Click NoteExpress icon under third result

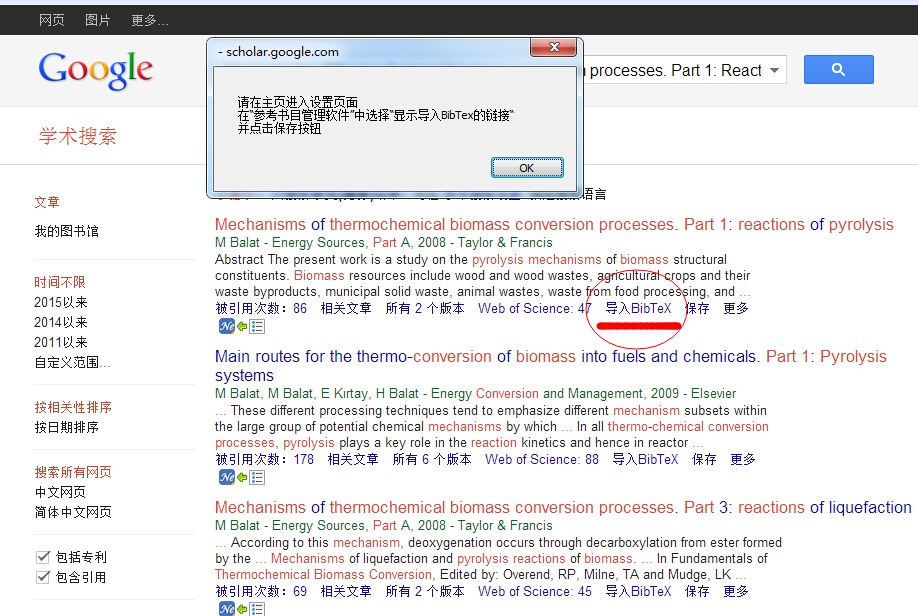(x=227, y=608)
